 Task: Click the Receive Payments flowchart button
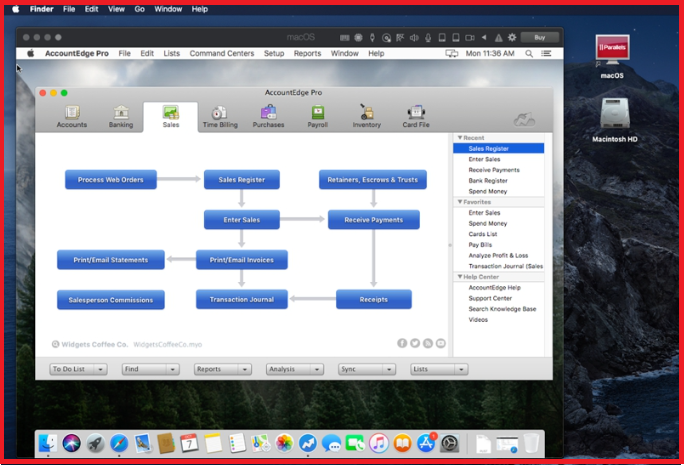click(x=373, y=220)
